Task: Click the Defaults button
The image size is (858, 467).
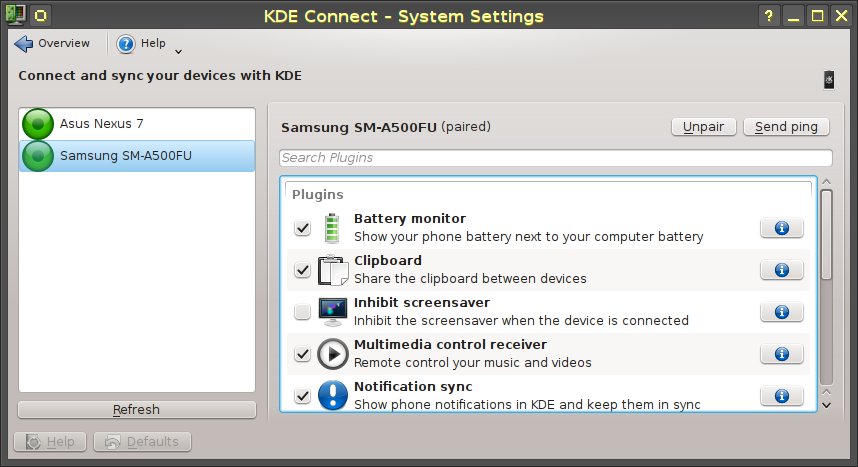Action: coord(142,442)
